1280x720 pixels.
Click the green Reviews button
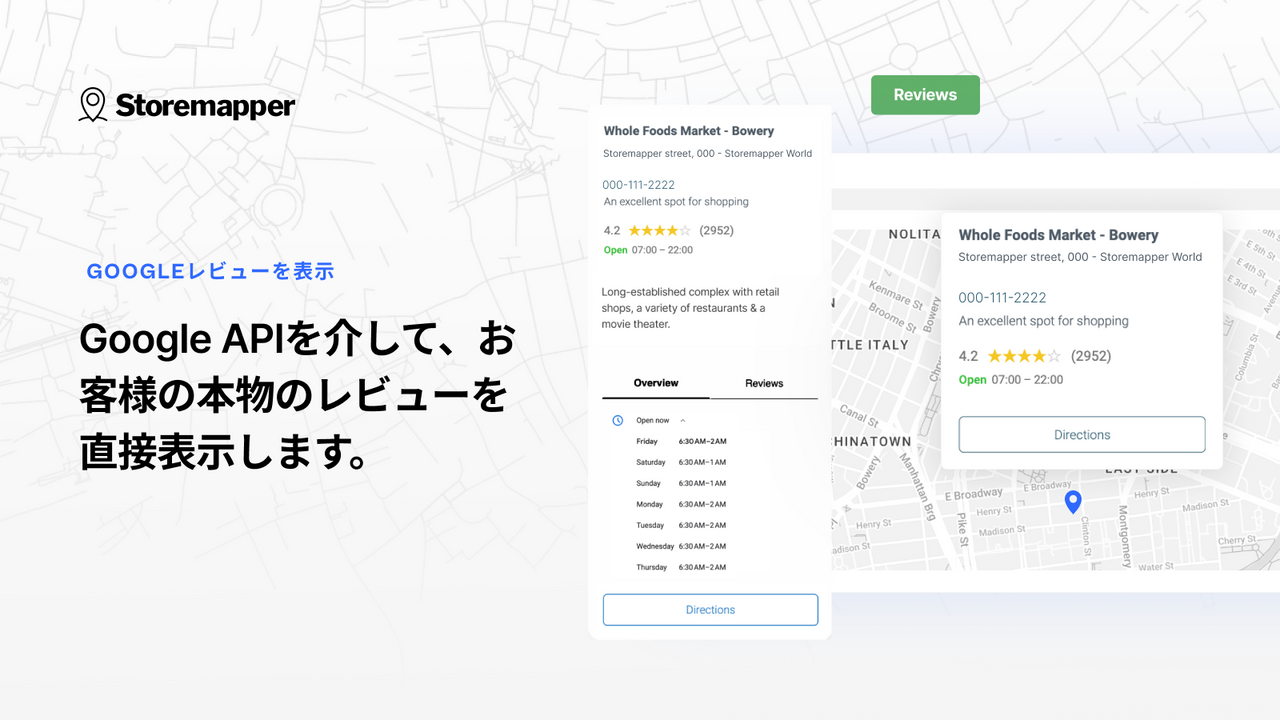tap(925, 95)
